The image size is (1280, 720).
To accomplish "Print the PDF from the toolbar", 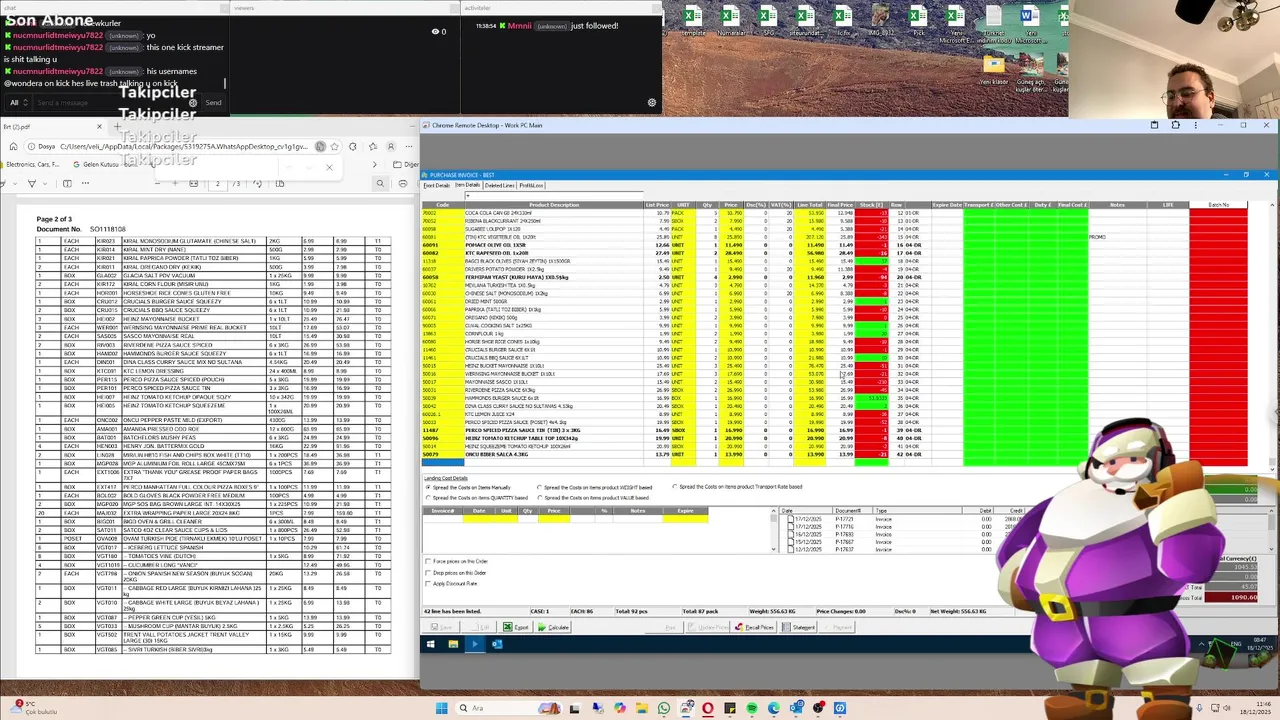I will [403, 183].
